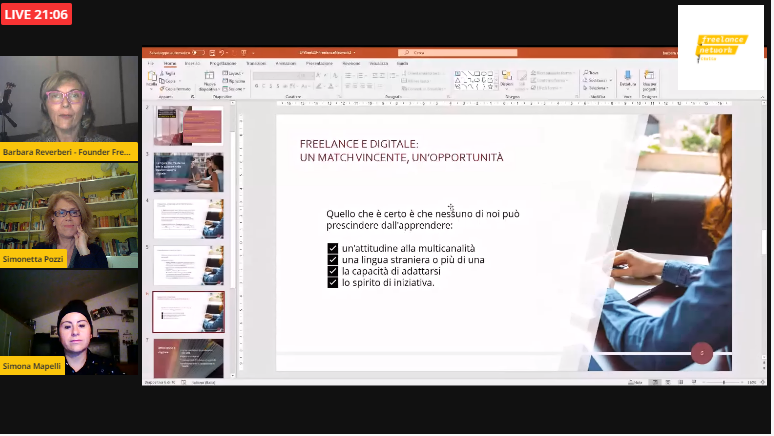This screenshot has height=436, width=774.
Task: Click checkbox bullet beside una lingua straniera
Action: [332, 260]
